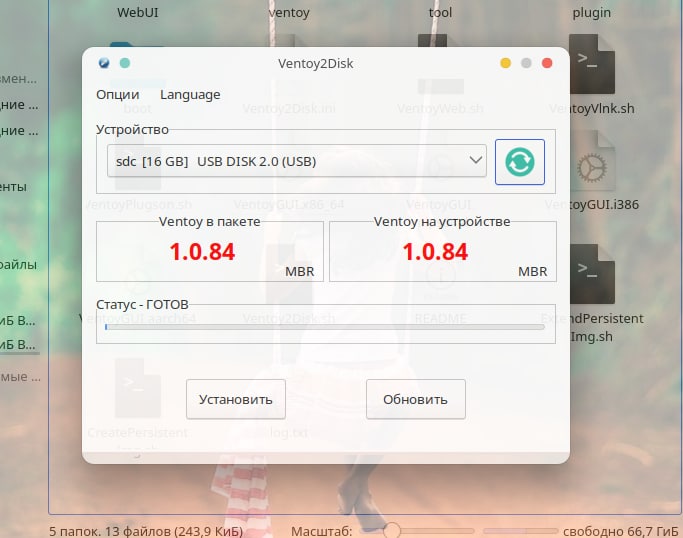
Task: Click the 1.0.84 package version number
Action: [x=202, y=252]
